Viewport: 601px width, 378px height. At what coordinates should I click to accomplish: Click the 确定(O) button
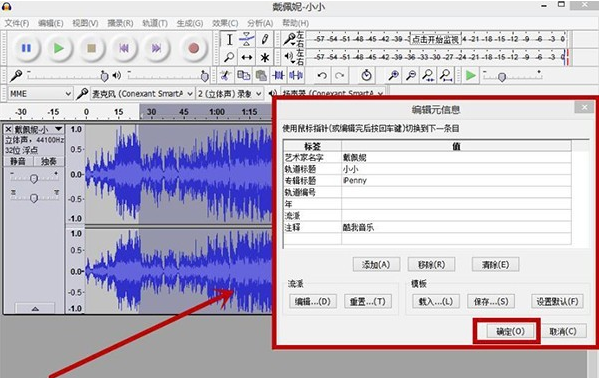click(x=511, y=331)
